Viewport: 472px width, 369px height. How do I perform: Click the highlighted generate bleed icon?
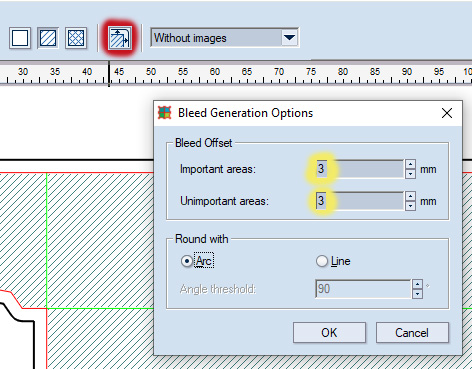click(x=119, y=38)
